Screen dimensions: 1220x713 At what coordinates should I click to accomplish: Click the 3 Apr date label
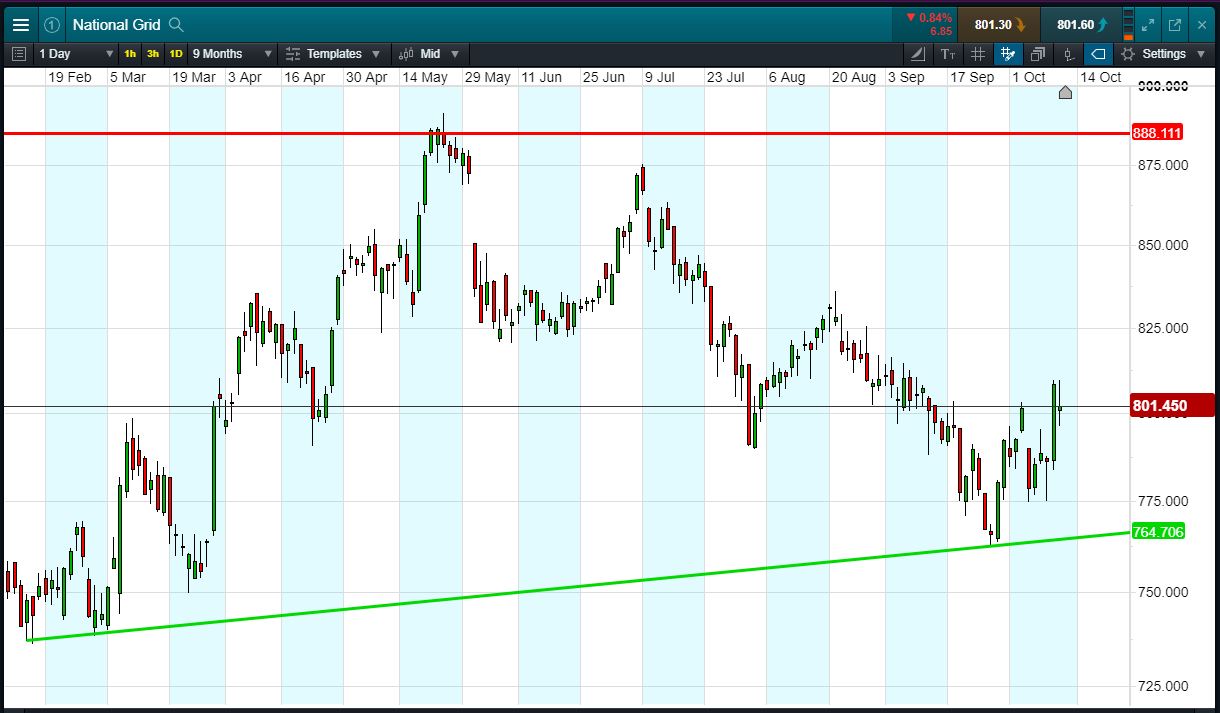pos(245,77)
